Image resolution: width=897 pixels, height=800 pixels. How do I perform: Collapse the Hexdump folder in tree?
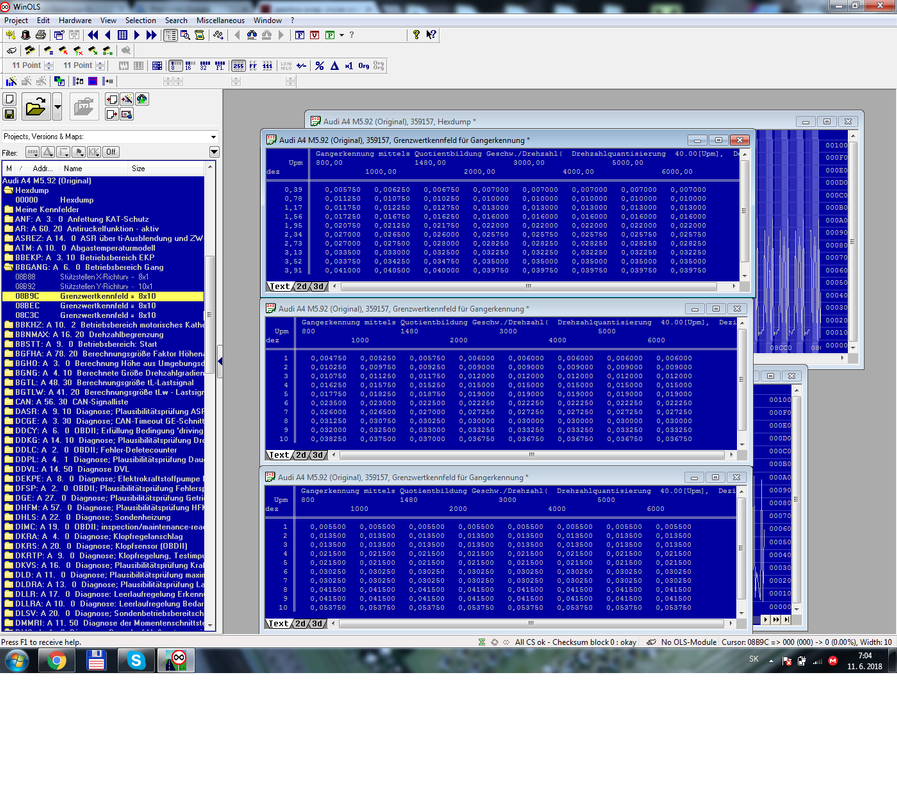click(x=9, y=191)
